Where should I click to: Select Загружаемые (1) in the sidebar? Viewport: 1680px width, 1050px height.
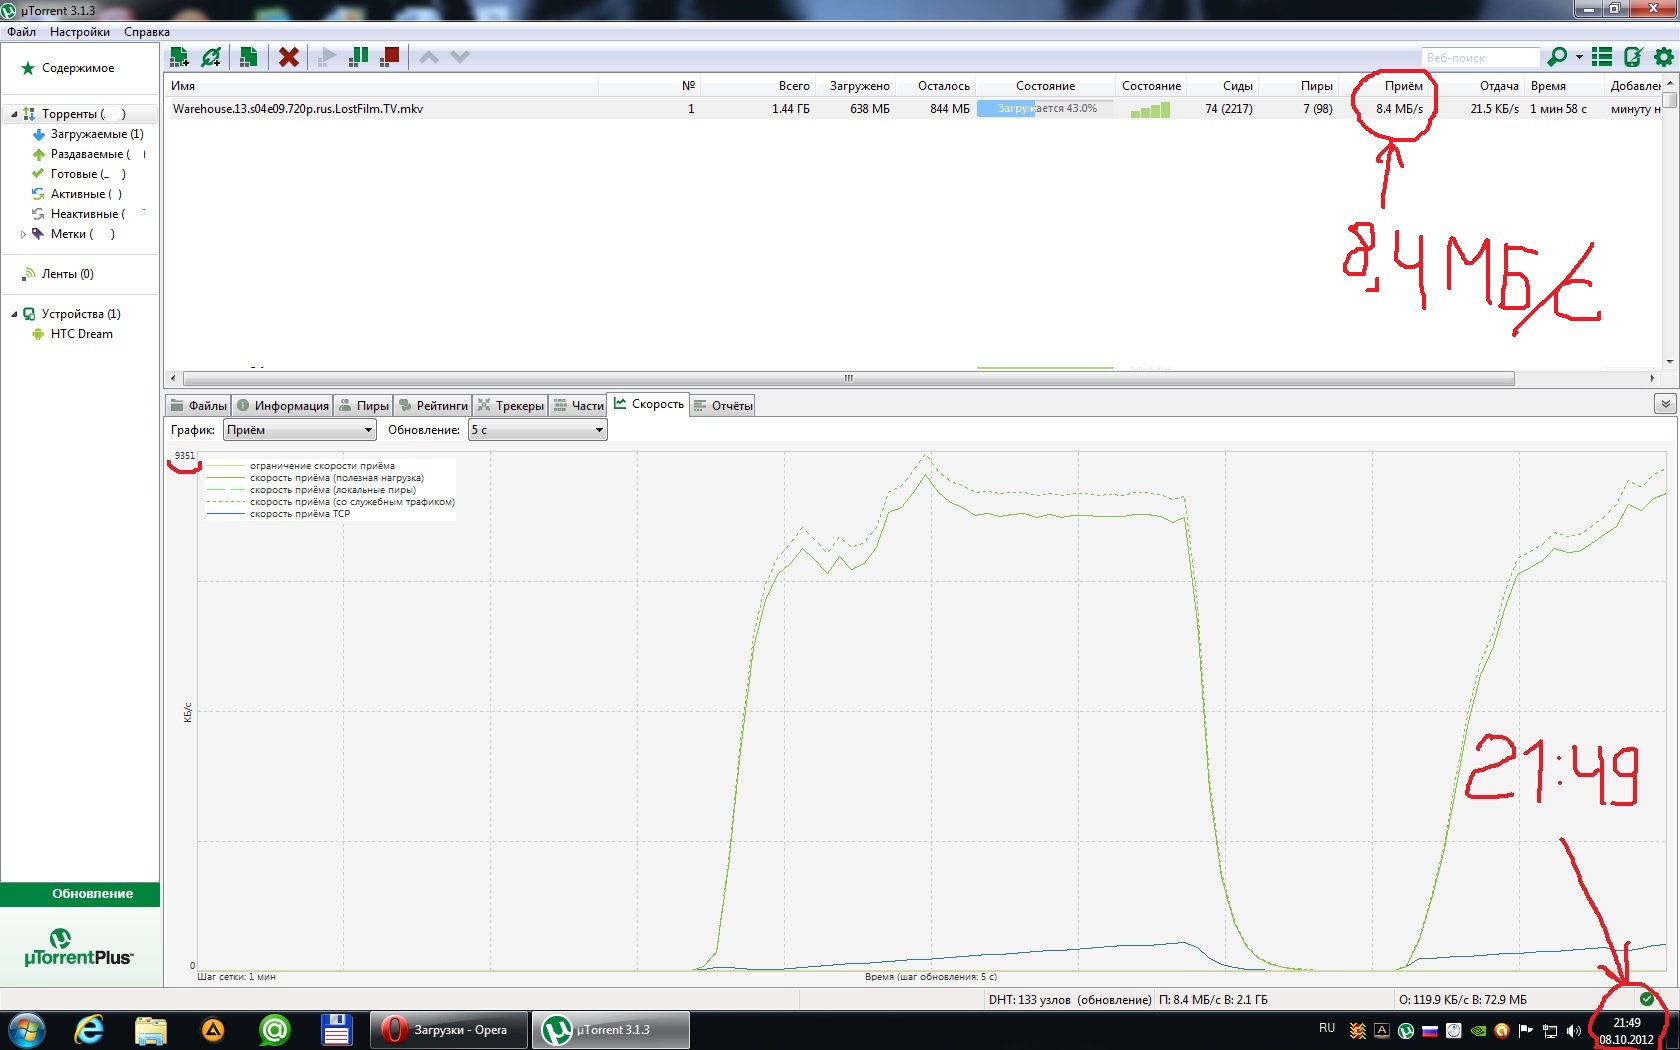click(96, 134)
